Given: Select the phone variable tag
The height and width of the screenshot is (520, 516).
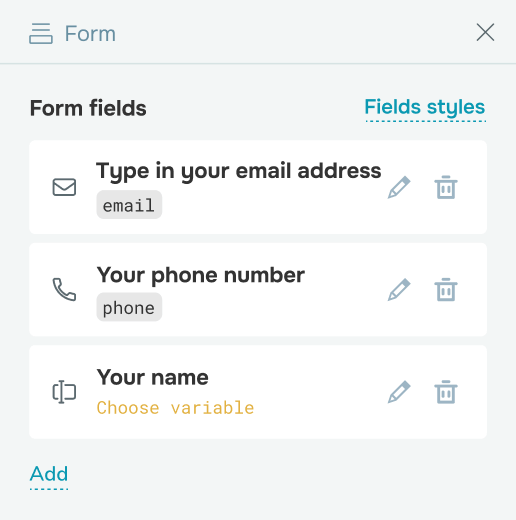Looking at the screenshot, I should tap(129, 307).
